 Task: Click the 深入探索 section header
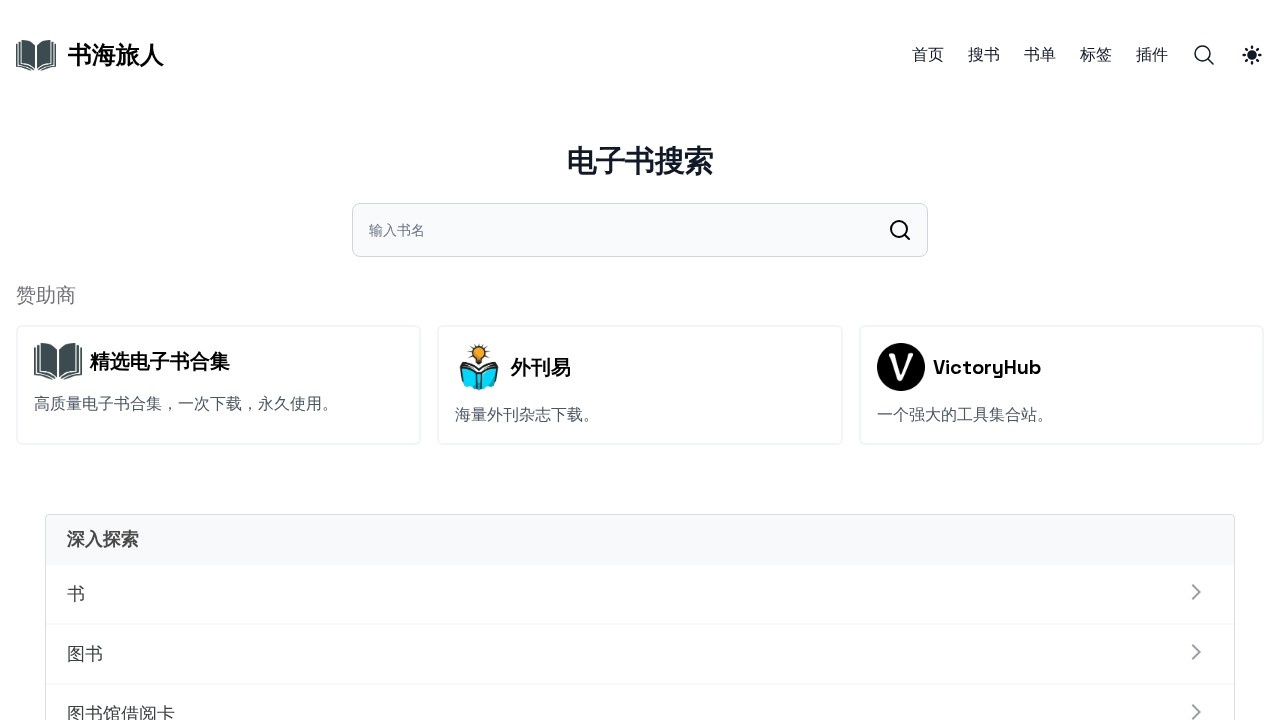(102, 539)
